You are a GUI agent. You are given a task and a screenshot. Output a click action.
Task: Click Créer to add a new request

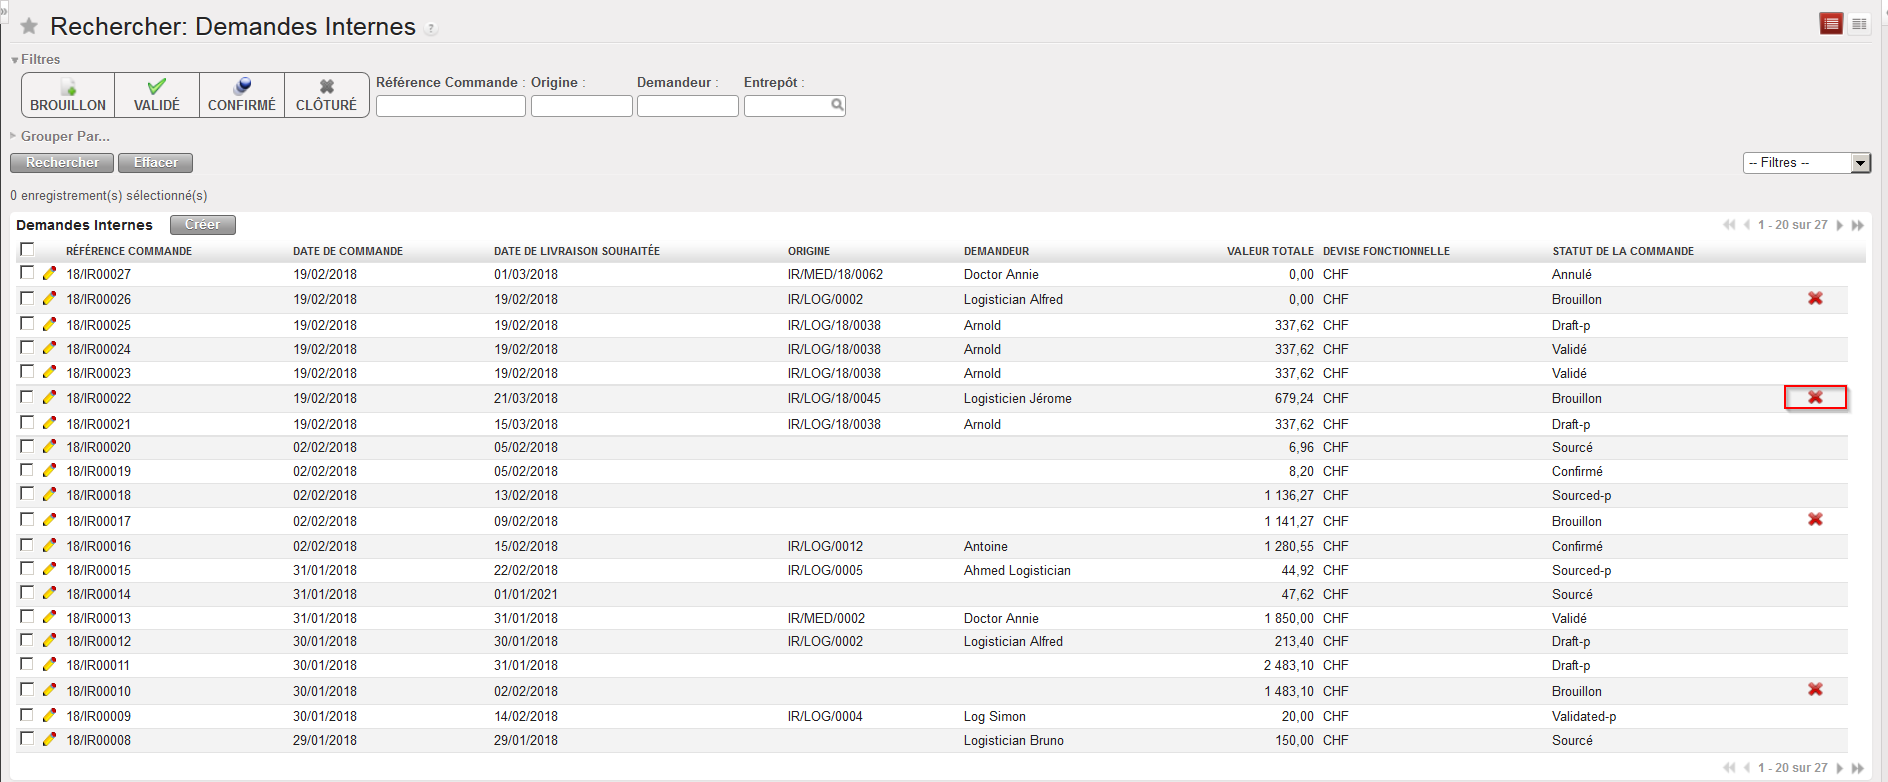(202, 225)
